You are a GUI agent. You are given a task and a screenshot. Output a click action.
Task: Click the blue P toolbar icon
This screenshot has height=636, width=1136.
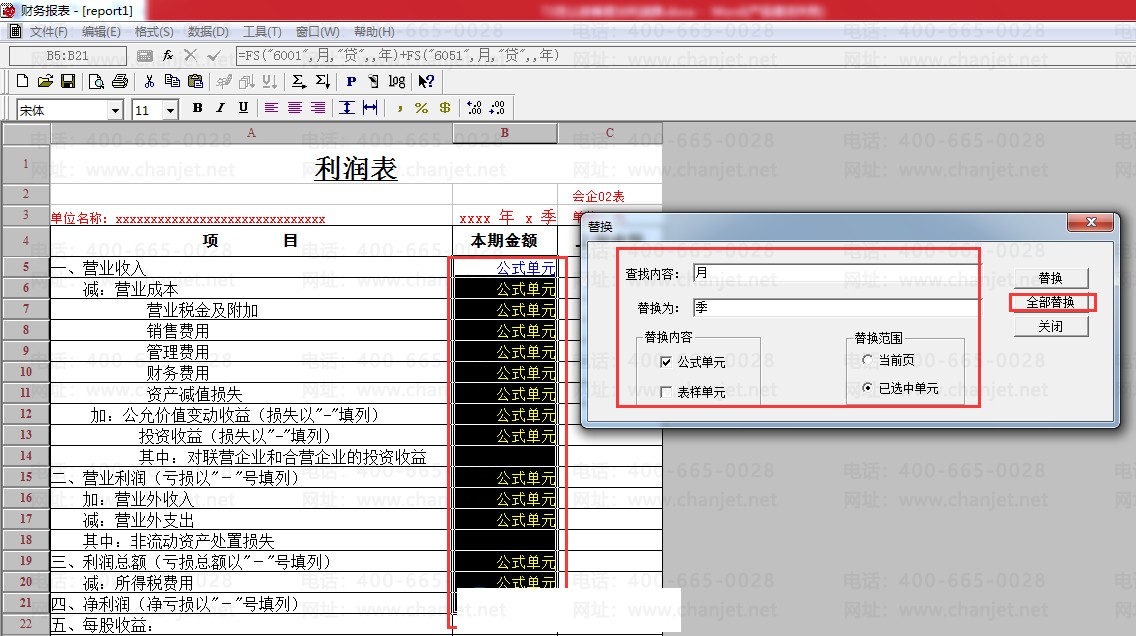click(351, 81)
